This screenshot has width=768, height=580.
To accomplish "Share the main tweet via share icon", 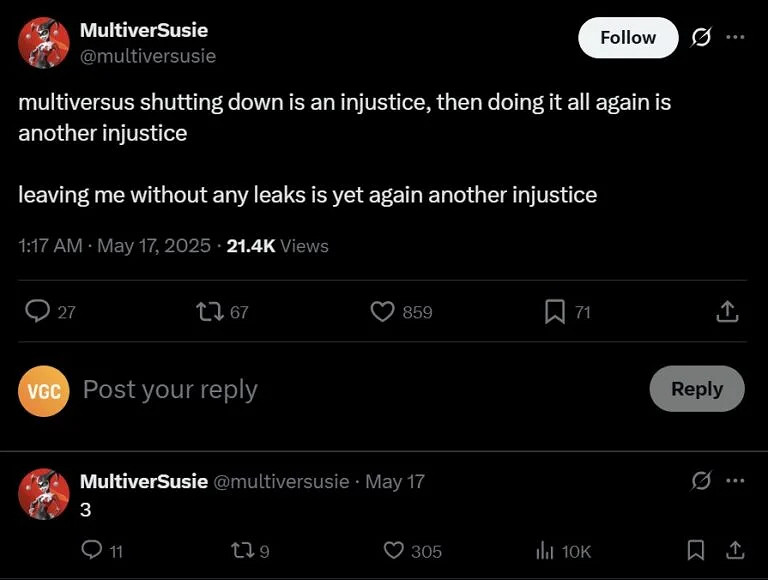I will pyautogui.click(x=727, y=312).
